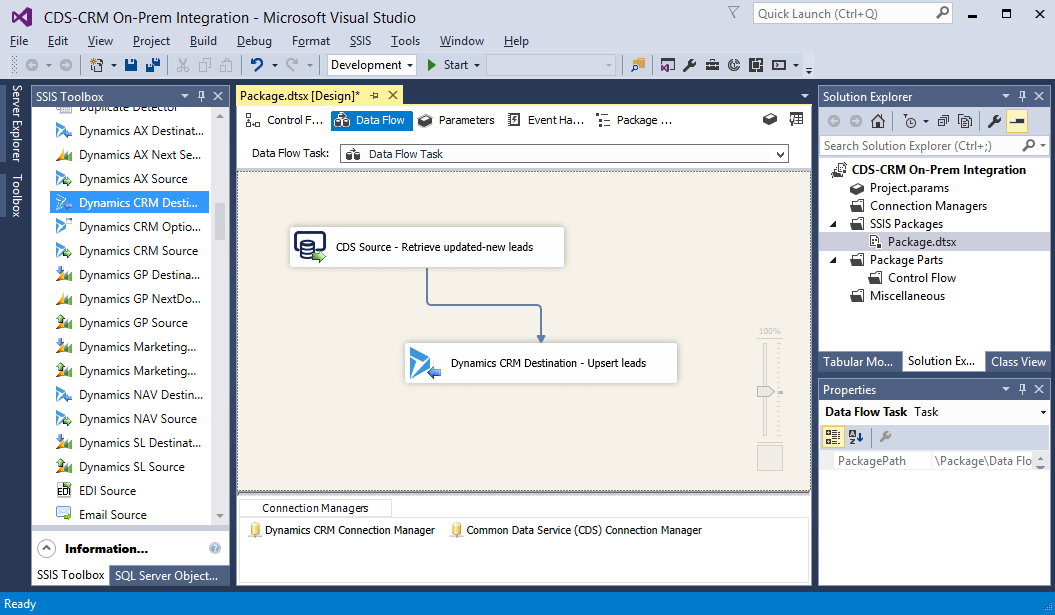Switch to the Class View tab

coord(1018,361)
